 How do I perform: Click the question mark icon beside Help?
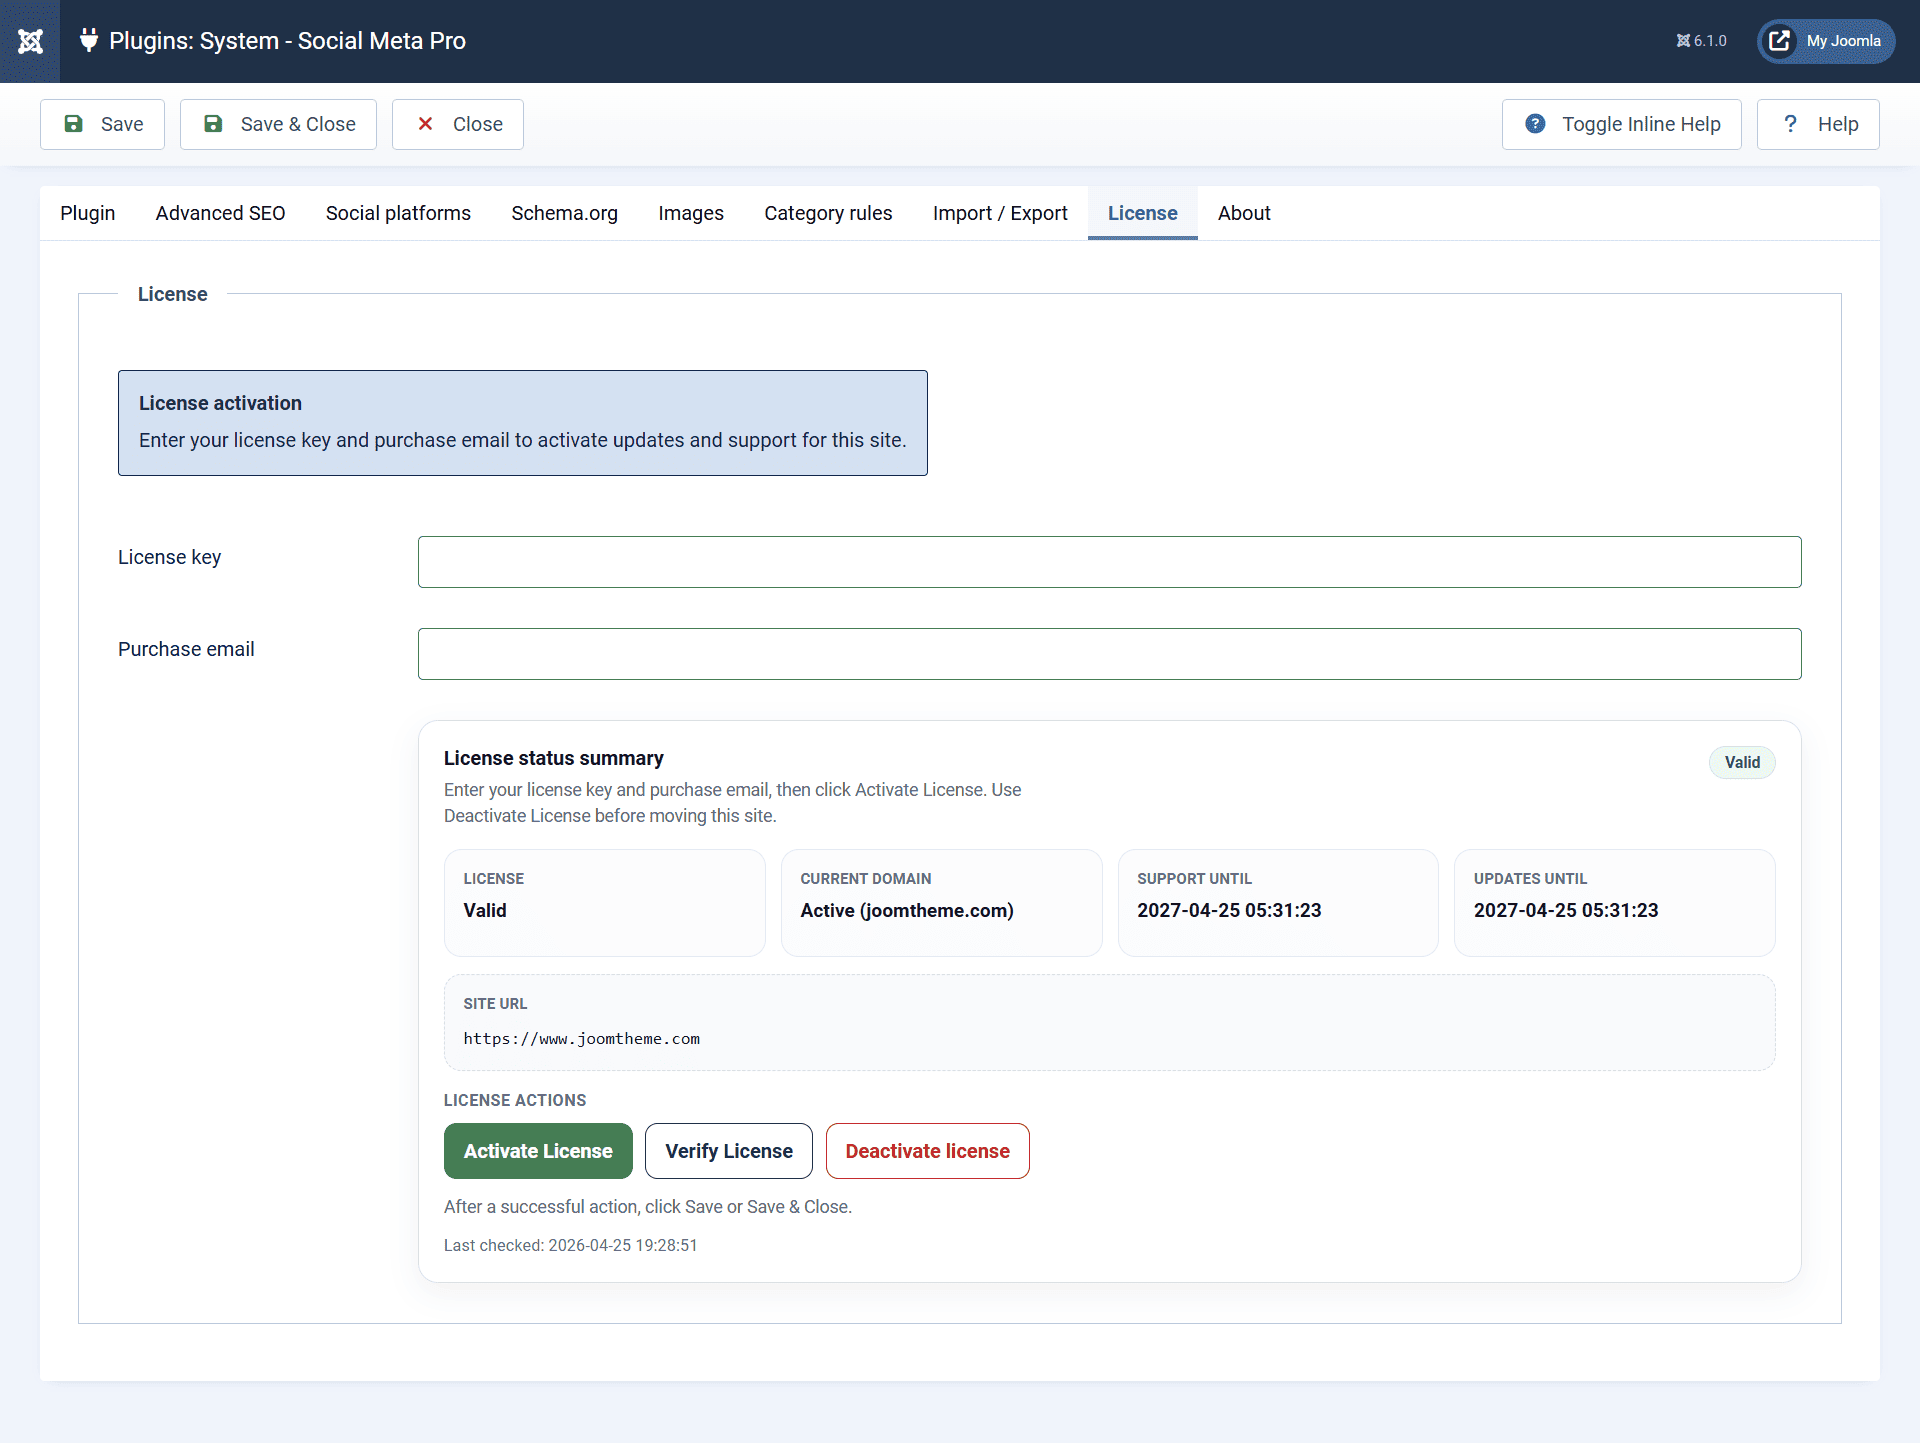(1790, 123)
